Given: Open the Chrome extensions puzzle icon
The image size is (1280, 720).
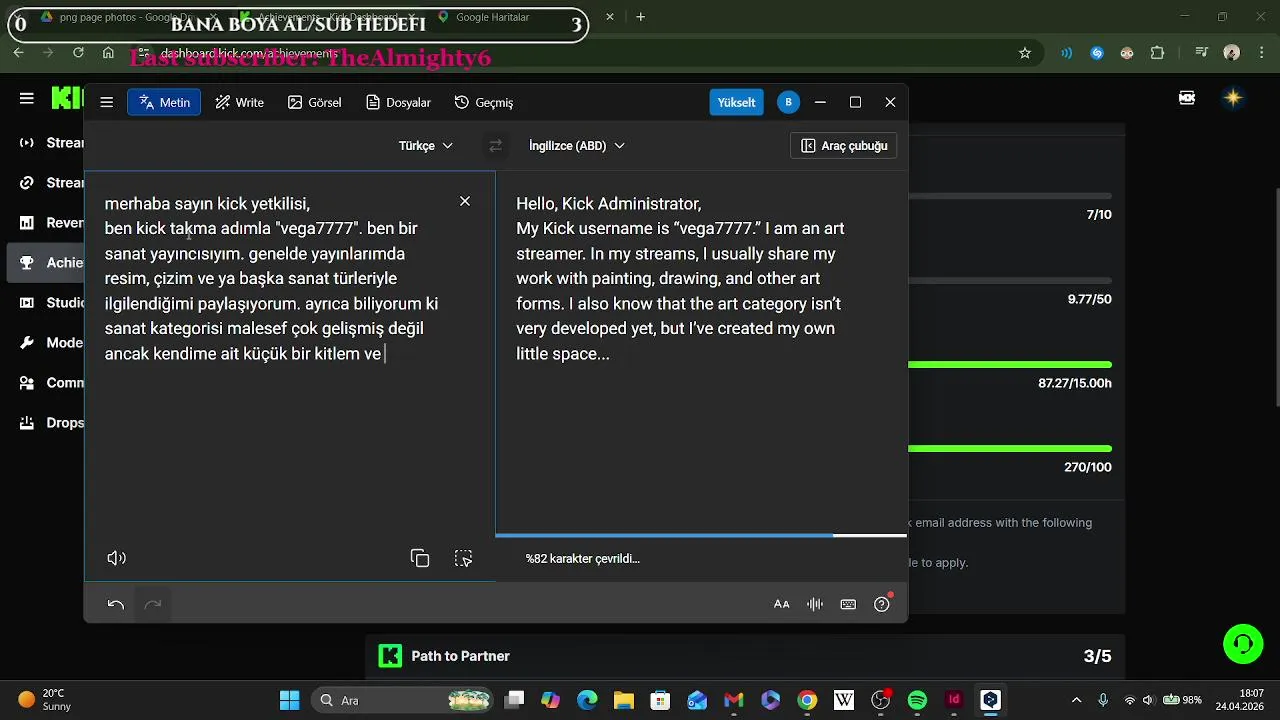Looking at the screenshot, I should (x=1158, y=53).
